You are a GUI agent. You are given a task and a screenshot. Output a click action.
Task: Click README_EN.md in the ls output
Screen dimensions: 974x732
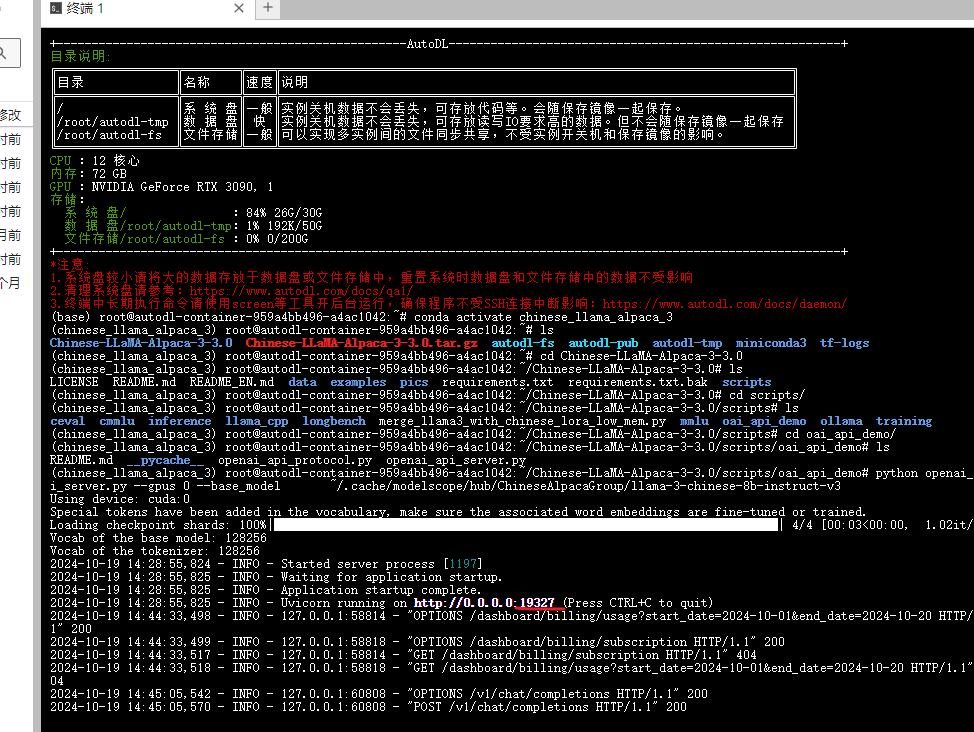click(231, 382)
